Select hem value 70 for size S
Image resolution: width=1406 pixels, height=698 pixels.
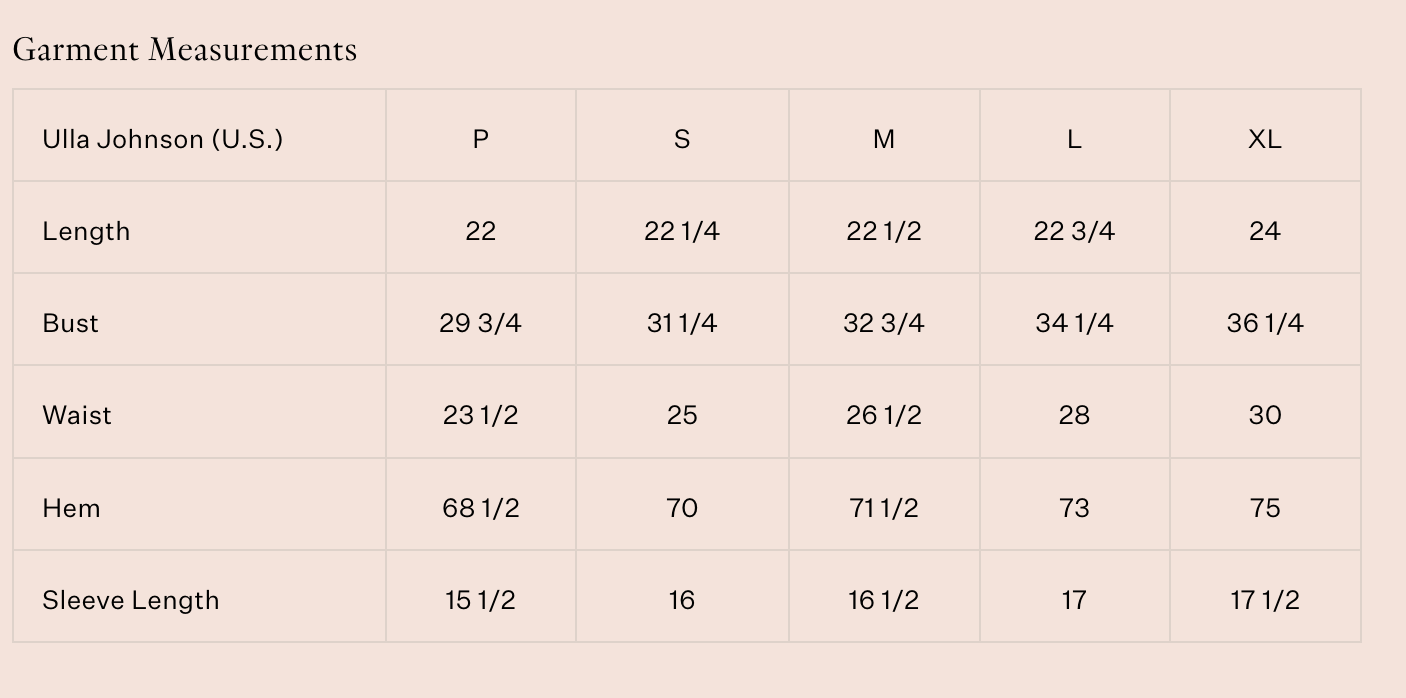(682, 508)
